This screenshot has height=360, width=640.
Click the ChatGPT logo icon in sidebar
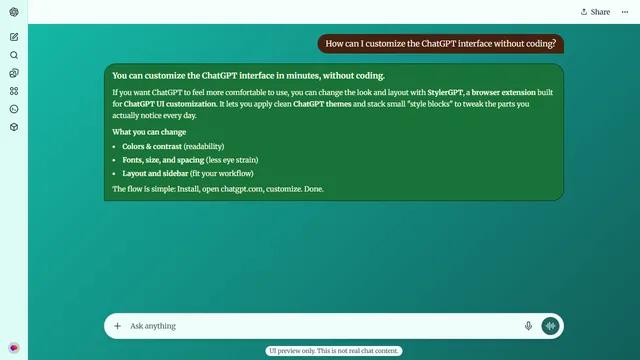click(14, 12)
